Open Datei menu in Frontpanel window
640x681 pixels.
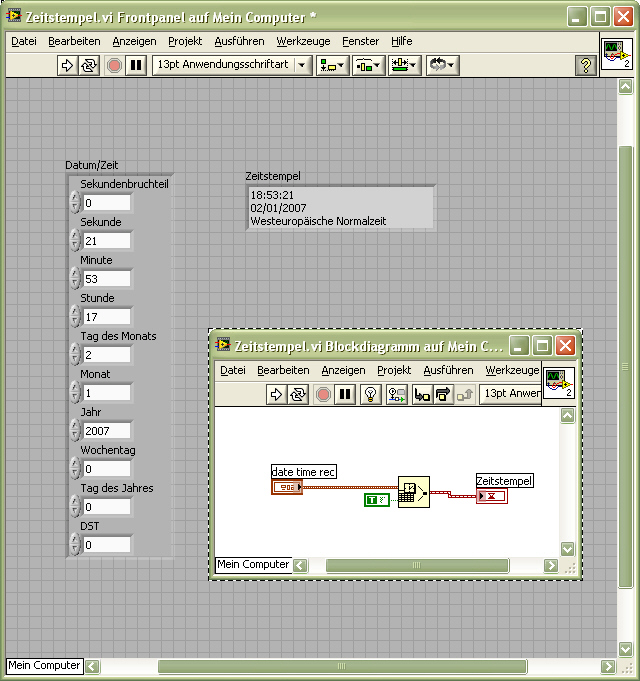[24, 41]
